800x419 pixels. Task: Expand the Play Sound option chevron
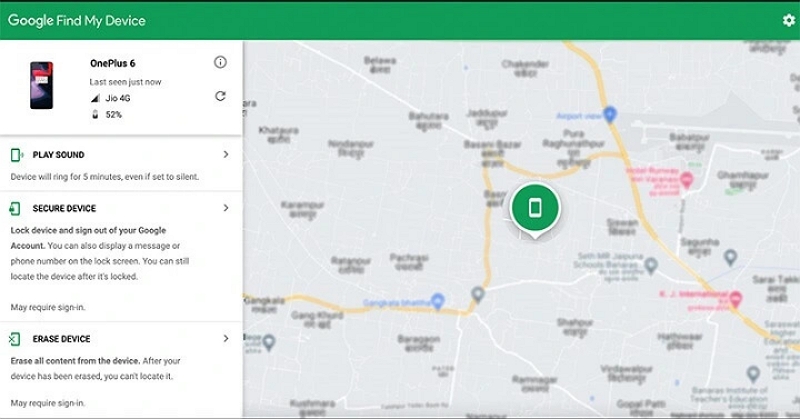click(226, 155)
